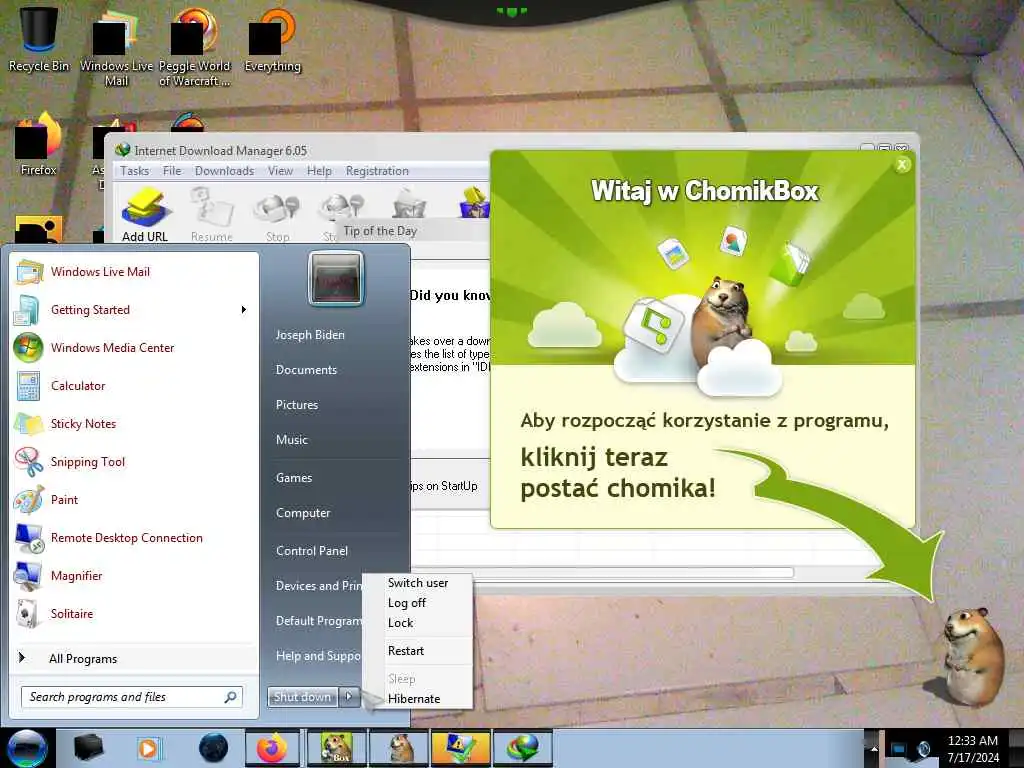
Task: Click the user account picture in Start menu
Action: [x=336, y=280]
